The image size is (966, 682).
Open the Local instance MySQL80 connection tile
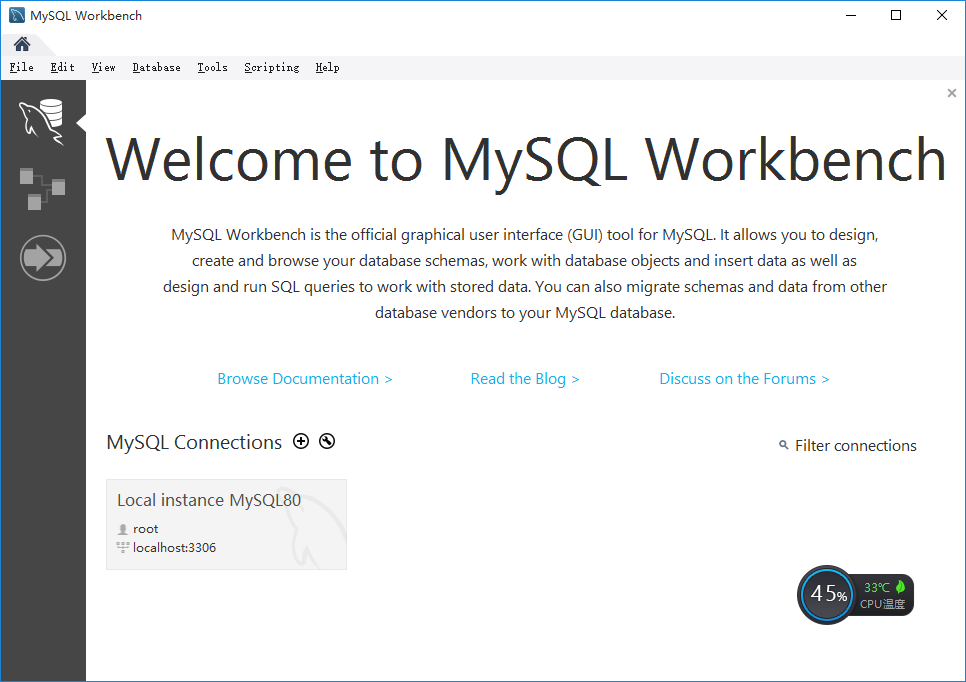click(x=226, y=524)
